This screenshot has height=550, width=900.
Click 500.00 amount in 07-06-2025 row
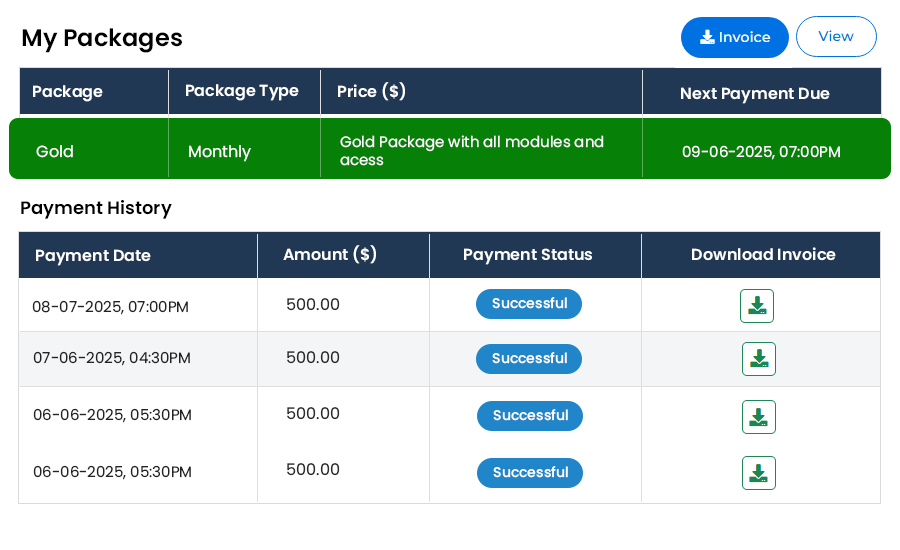pyautogui.click(x=313, y=357)
